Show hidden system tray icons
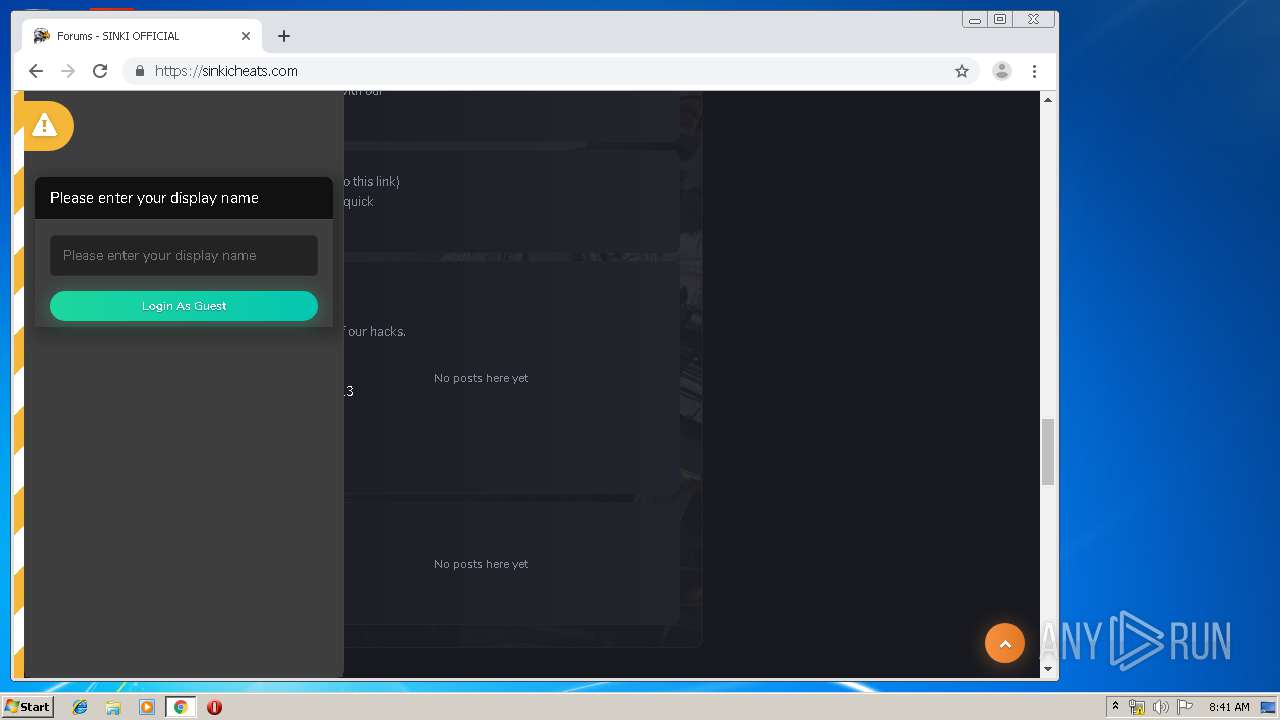 coord(1115,707)
